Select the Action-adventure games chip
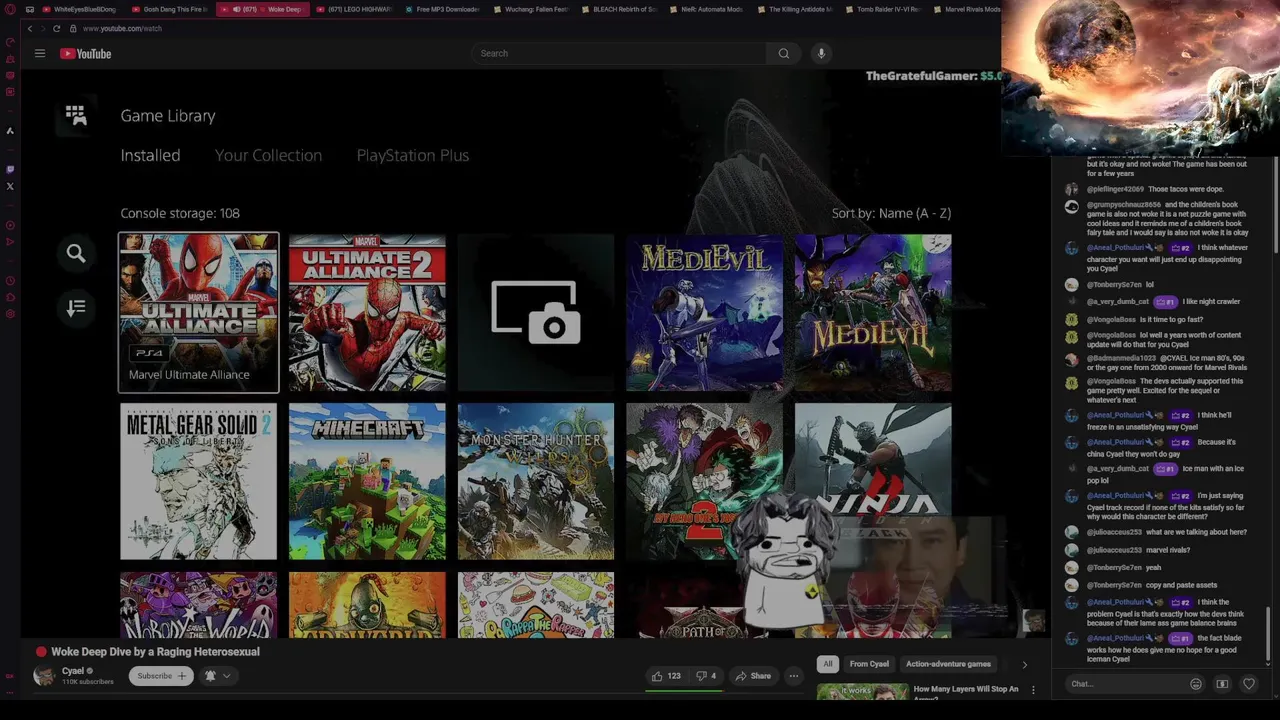This screenshot has width=1280, height=720. [x=948, y=664]
